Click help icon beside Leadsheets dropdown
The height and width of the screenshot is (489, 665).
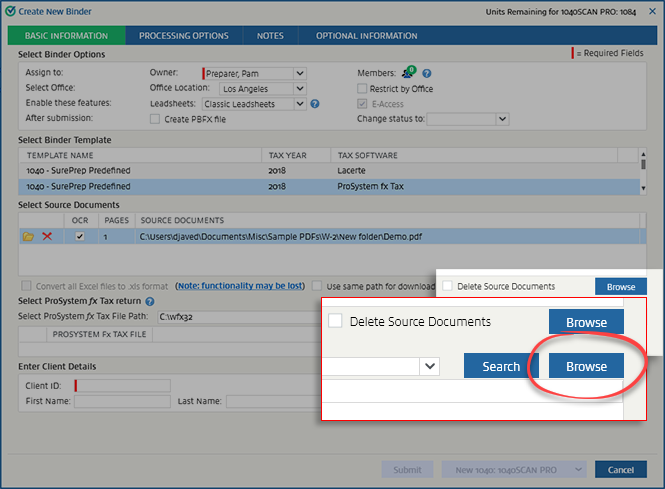[x=315, y=104]
